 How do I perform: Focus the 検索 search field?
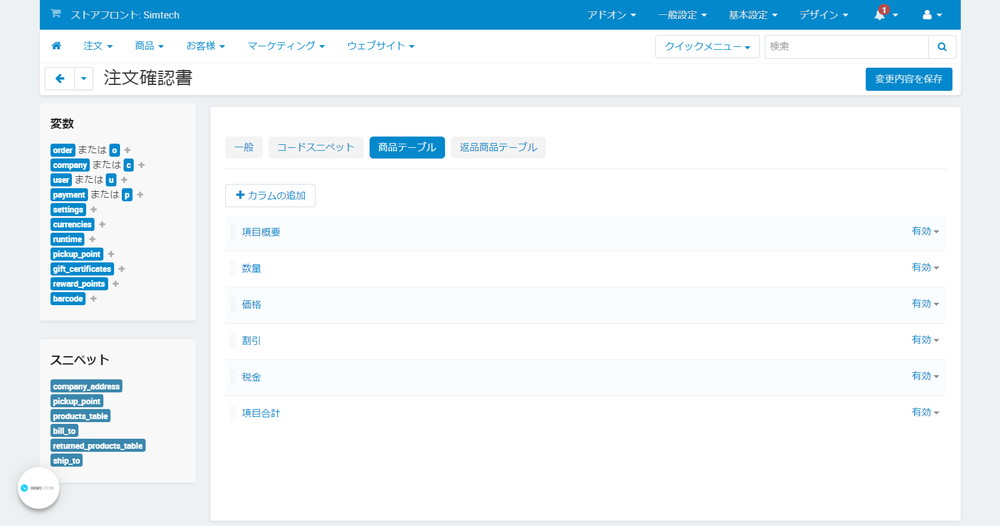[846, 47]
